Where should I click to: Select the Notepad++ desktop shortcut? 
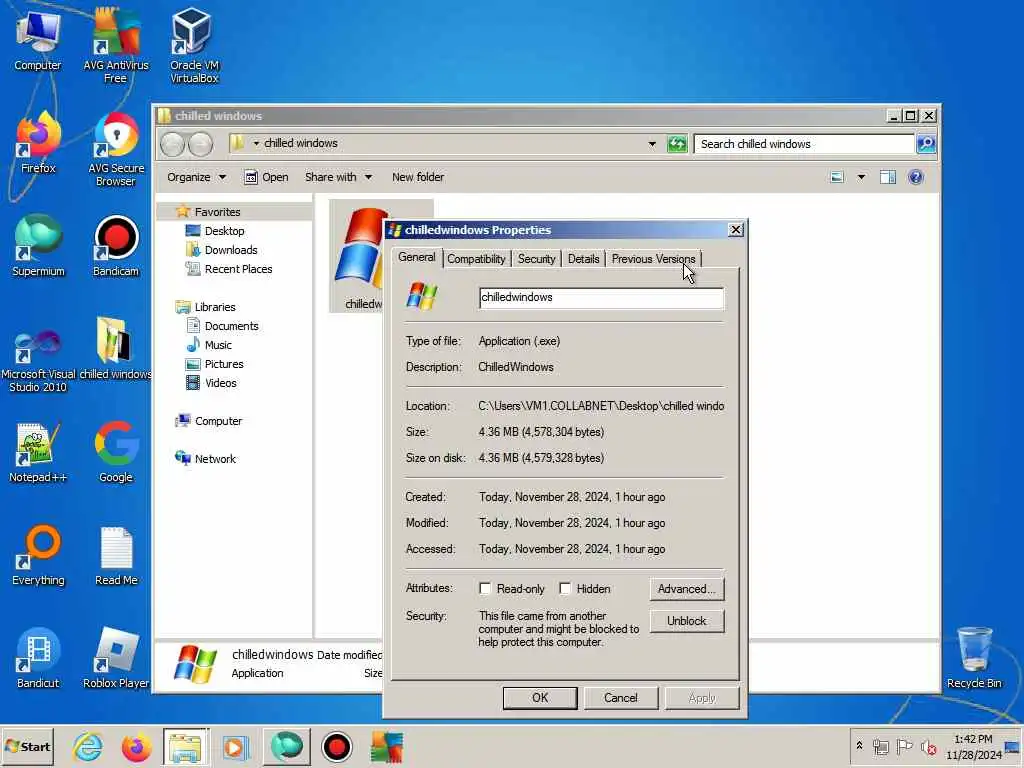coord(38,452)
